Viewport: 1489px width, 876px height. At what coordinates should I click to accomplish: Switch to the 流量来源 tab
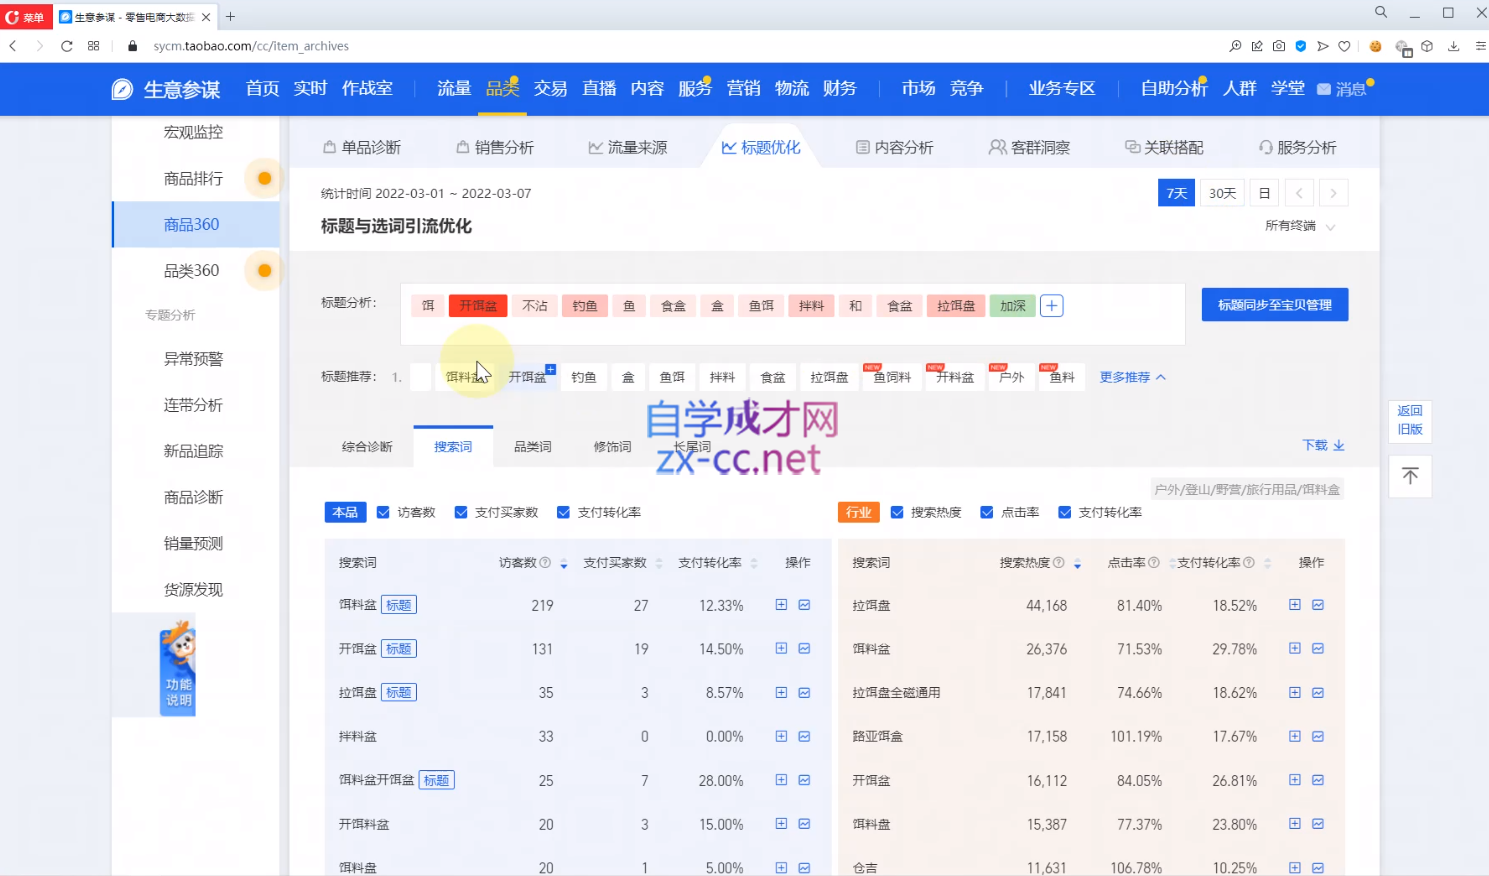(628, 147)
